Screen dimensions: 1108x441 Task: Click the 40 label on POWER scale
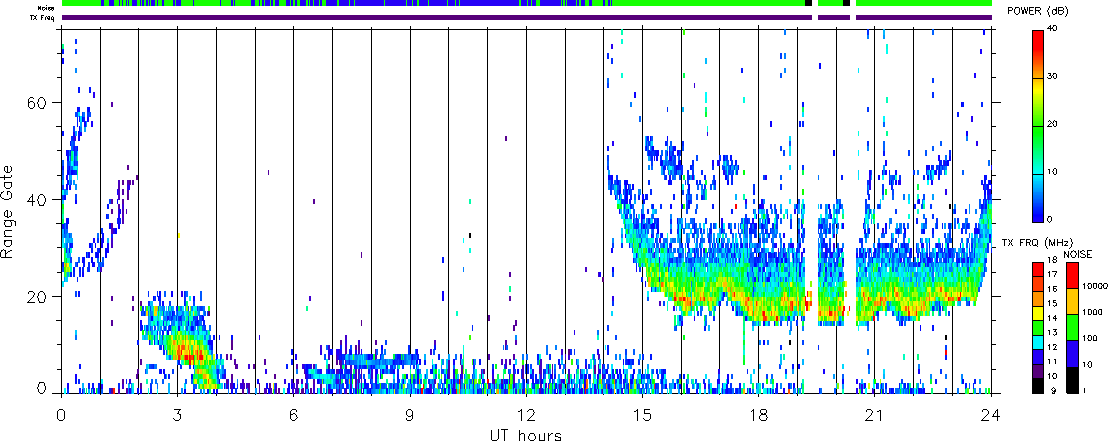tap(1051, 29)
